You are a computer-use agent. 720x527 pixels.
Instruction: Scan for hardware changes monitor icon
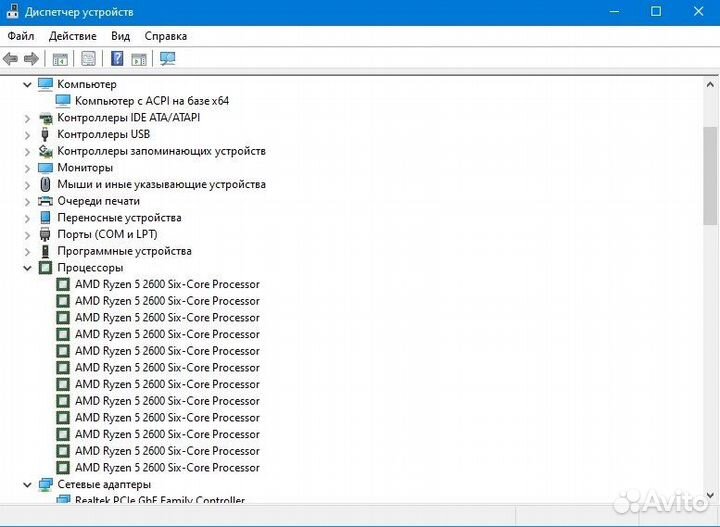point(168,59)
